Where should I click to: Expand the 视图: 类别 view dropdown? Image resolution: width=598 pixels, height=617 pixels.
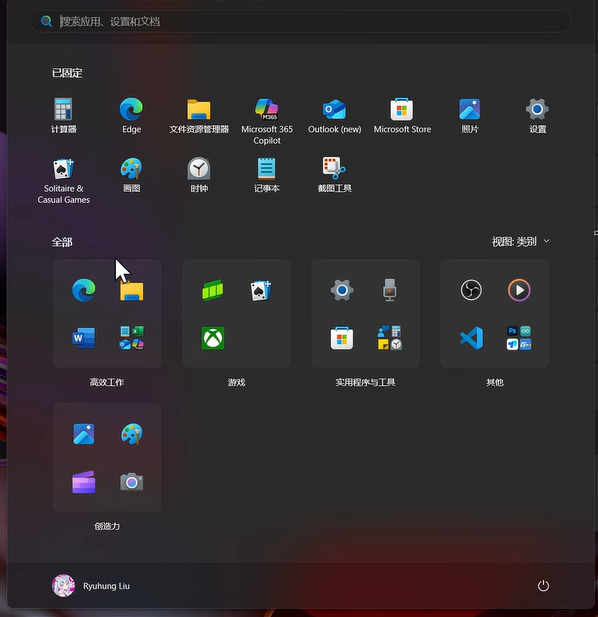[520, 241]
